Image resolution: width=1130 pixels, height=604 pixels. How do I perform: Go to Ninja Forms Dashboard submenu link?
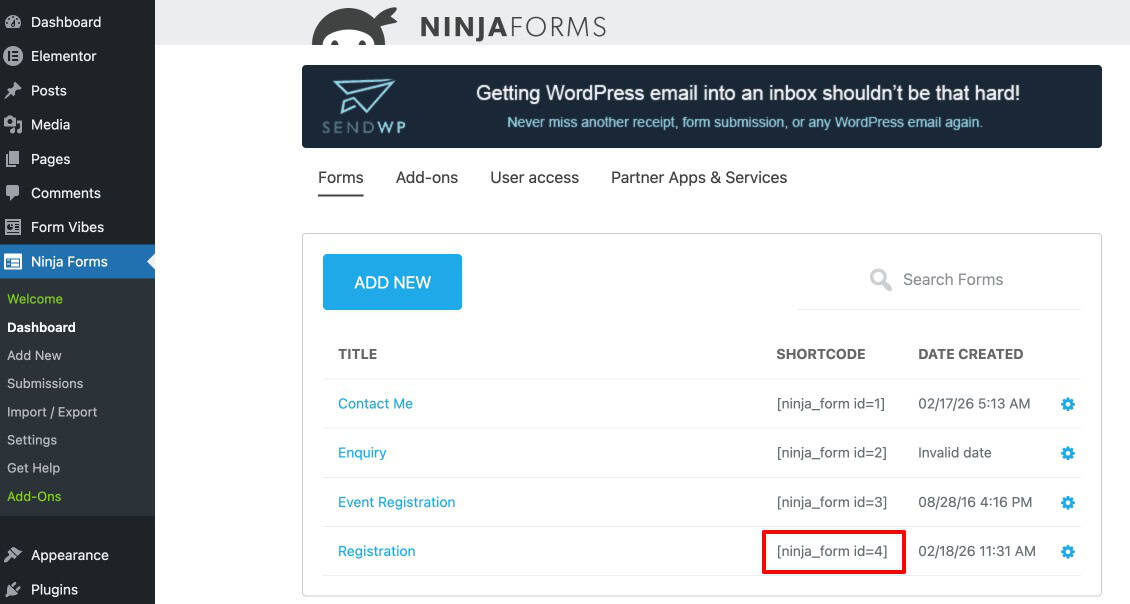(x=41, y=327)
